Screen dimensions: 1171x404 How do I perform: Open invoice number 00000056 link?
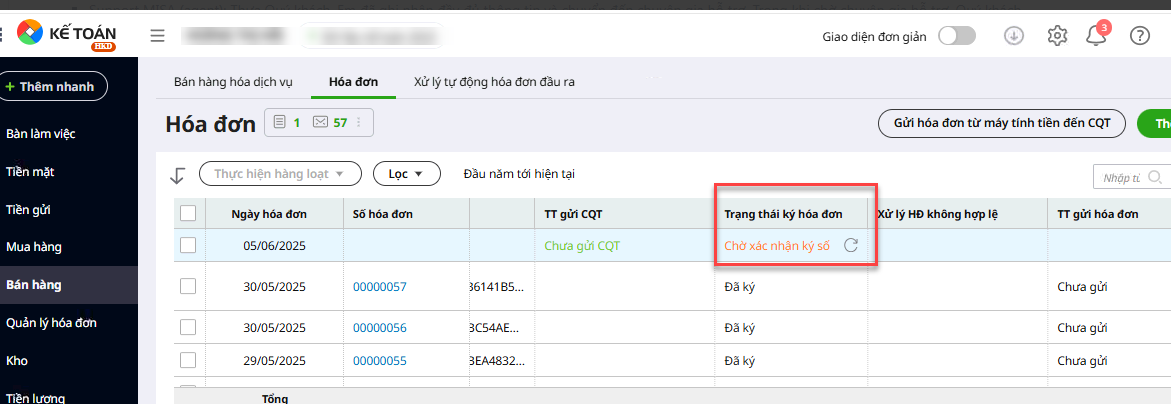[380, 328]
